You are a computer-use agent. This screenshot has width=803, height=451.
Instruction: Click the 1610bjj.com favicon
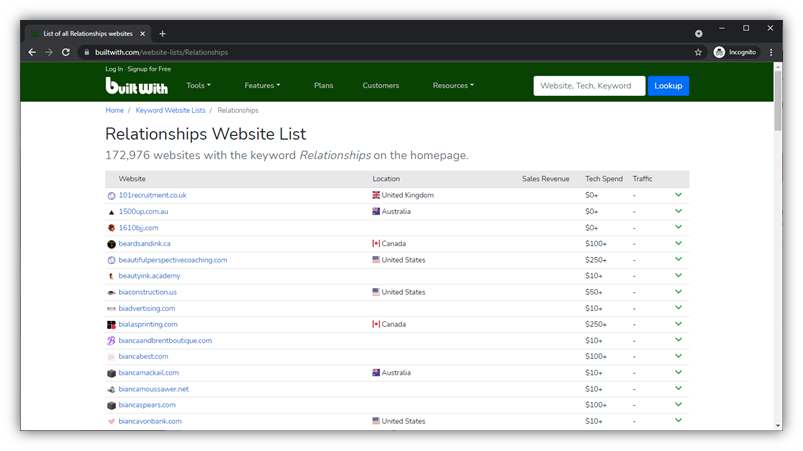coord(111,228)
